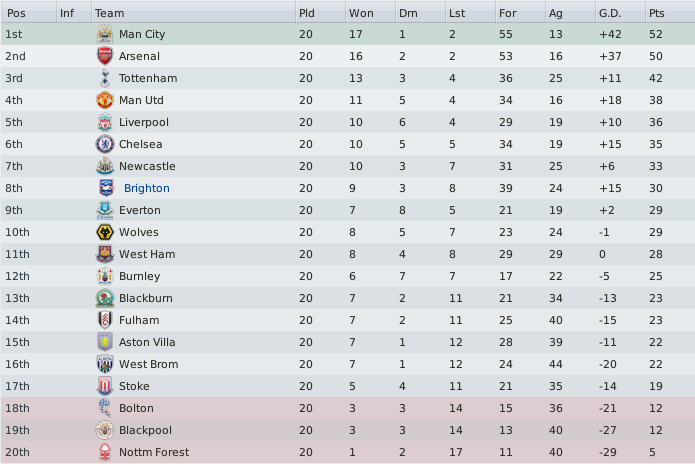Click the Liverpool club crest
The width and height of the screenshot is (695, 464).
pyautogui.click(x=105, y=122)
